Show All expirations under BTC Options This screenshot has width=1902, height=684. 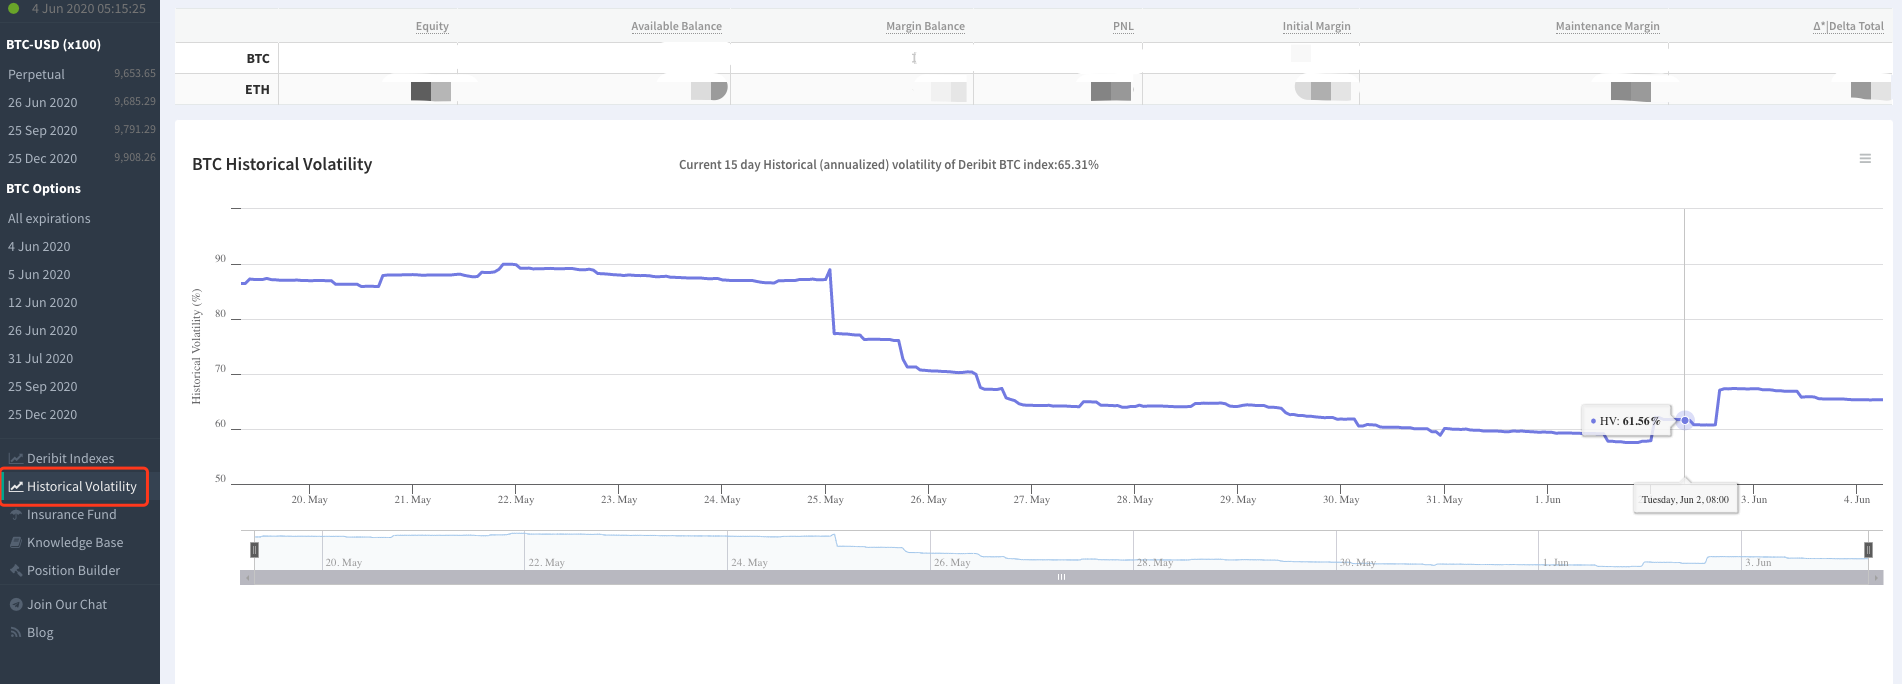coord(49,219)
